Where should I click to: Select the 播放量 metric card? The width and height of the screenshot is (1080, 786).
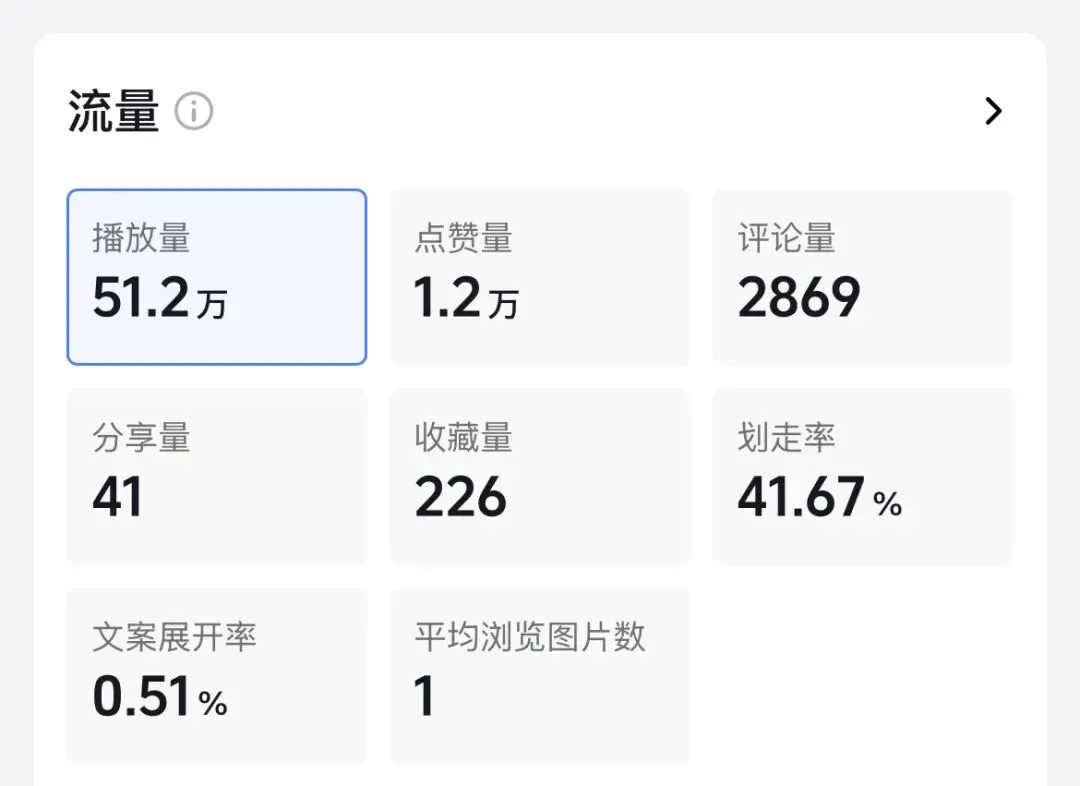click(216, 276)
